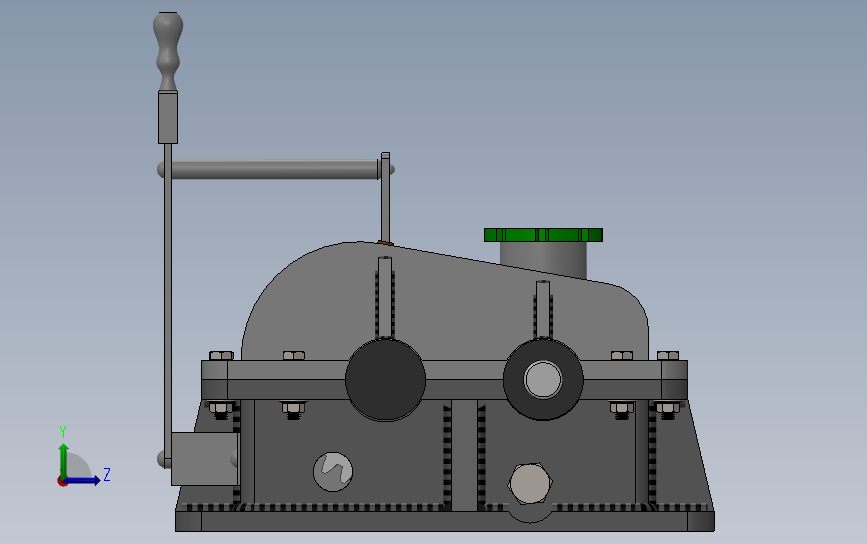The width and height of the screenshot is (867, 544).
Task: Select the small box where the lever attaches
Action: [205, 459]
